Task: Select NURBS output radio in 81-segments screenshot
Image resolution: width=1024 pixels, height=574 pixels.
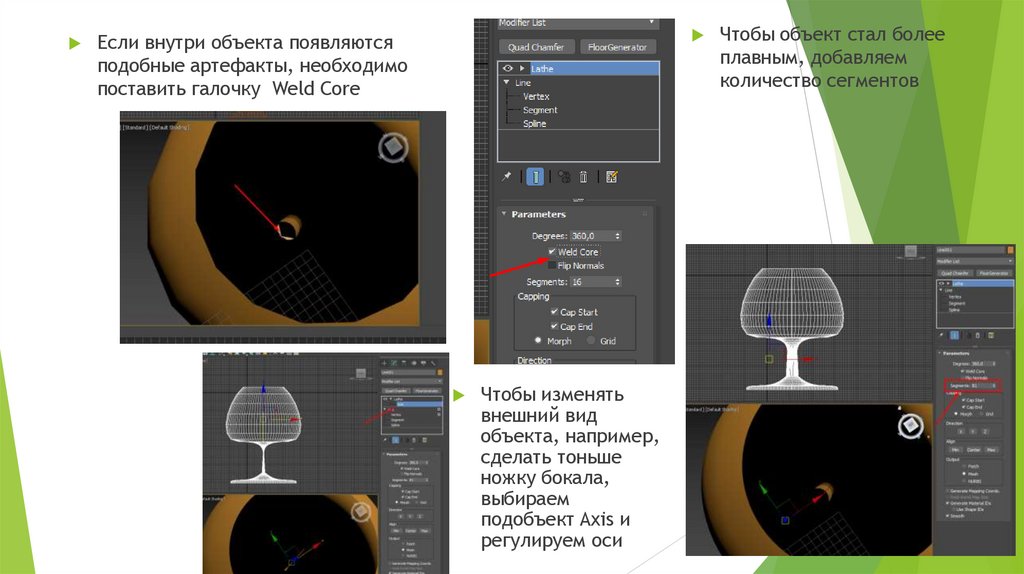Action: click(964, 481)
